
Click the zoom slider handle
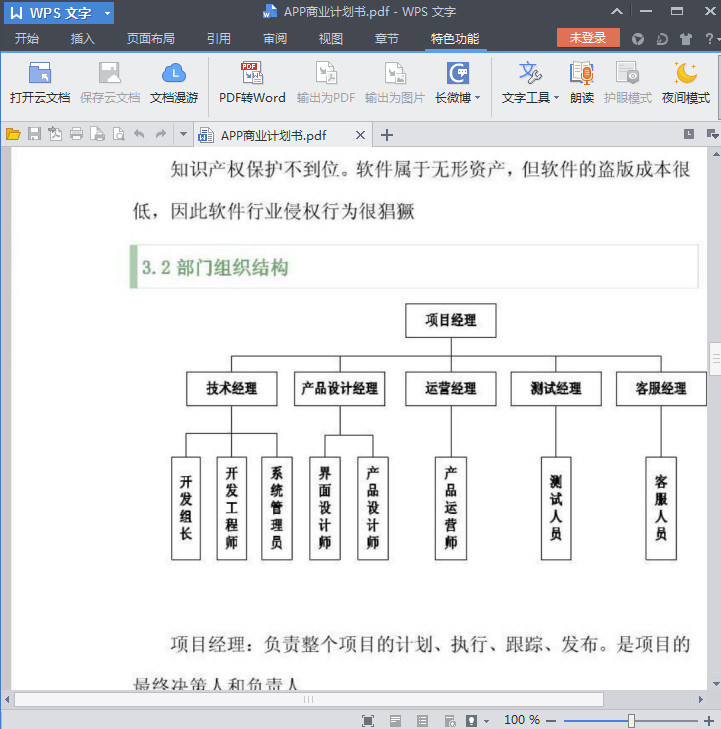click(x=631, y=721)
